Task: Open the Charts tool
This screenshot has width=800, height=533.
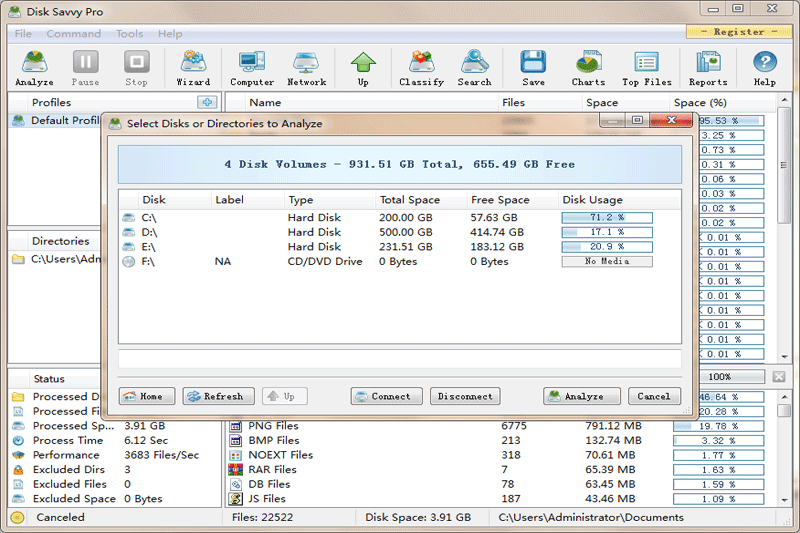Action: [x=588, y=68]
